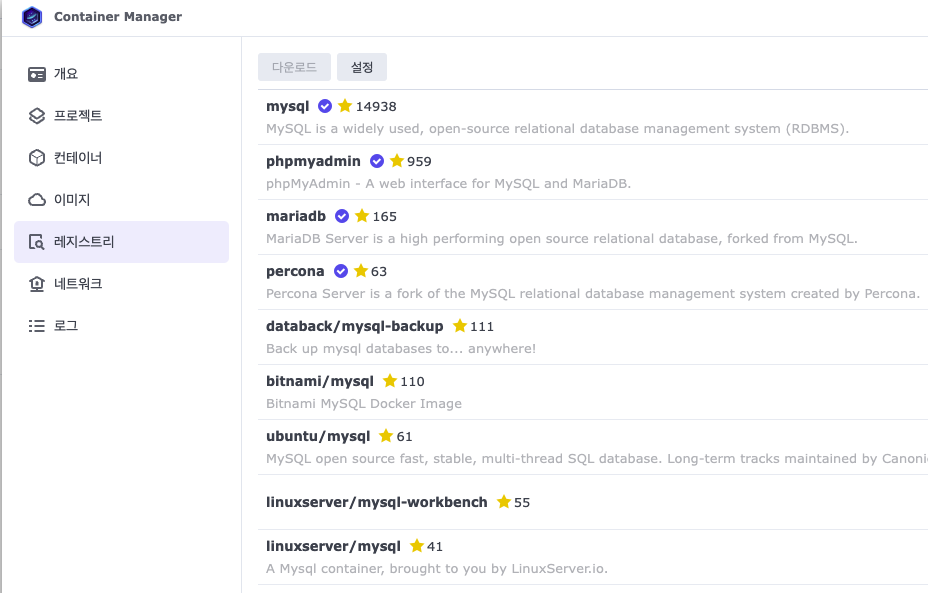Image resolution: width=928 pixels, height=593 pixels.
Task: Click the star icon beside 14938
Action: click(x=345, y=105)
